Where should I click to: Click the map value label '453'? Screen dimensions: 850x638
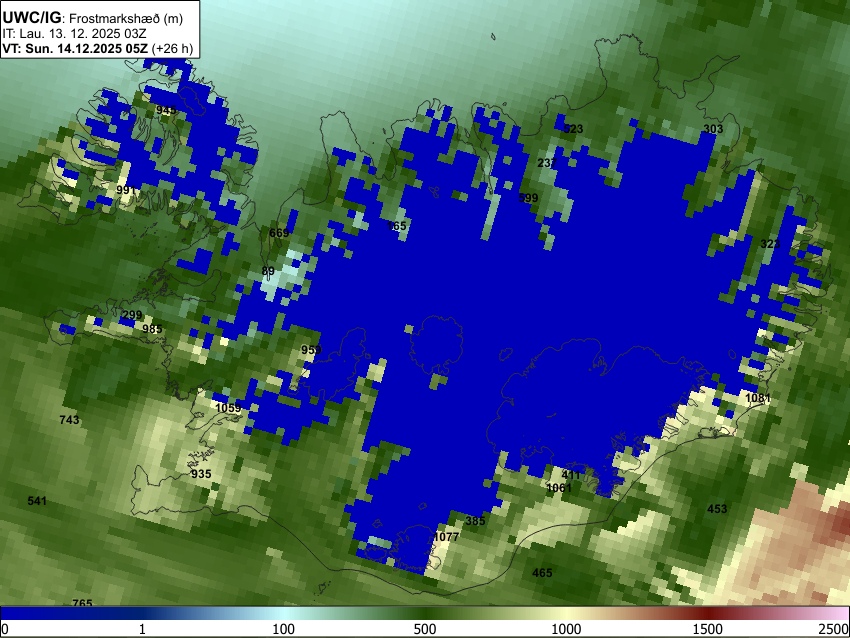click(717, 509)
